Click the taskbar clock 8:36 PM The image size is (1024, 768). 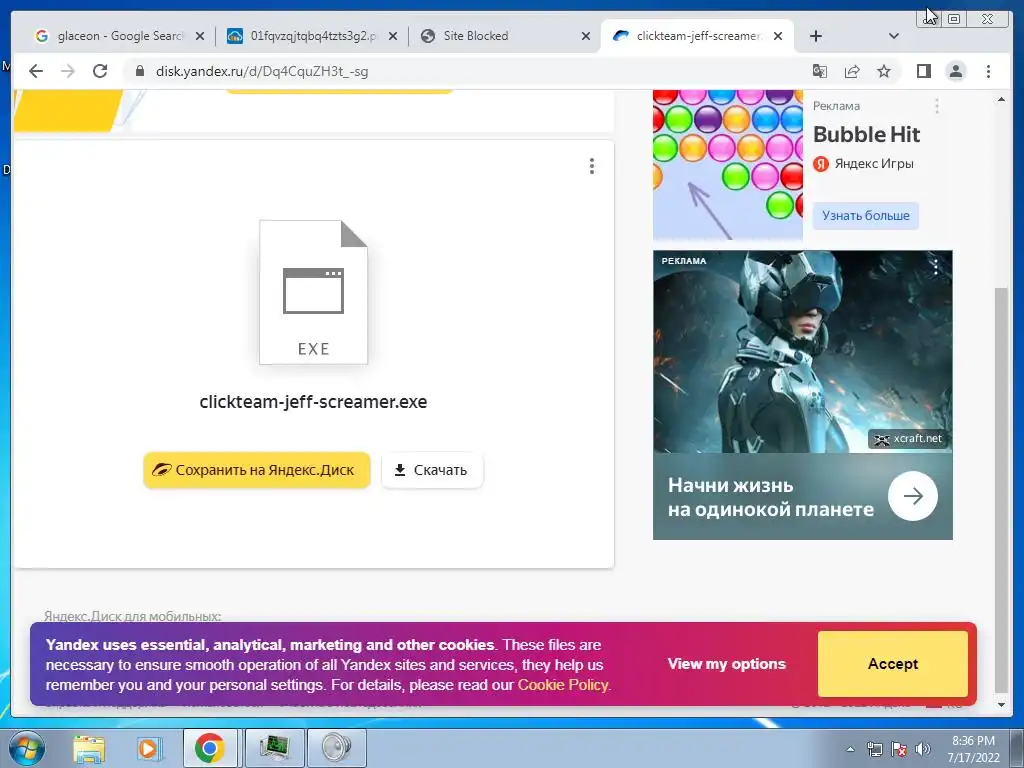point(973,748)
